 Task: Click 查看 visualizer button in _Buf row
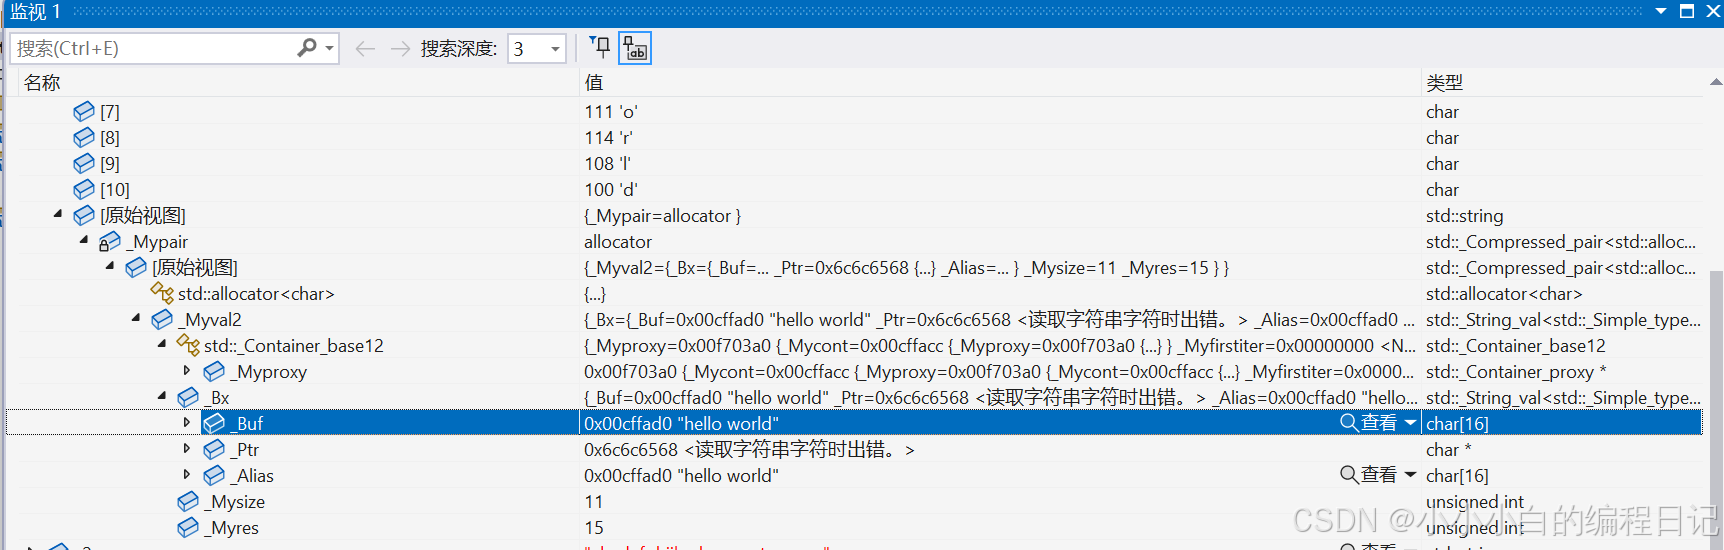tap(1369, 423)
